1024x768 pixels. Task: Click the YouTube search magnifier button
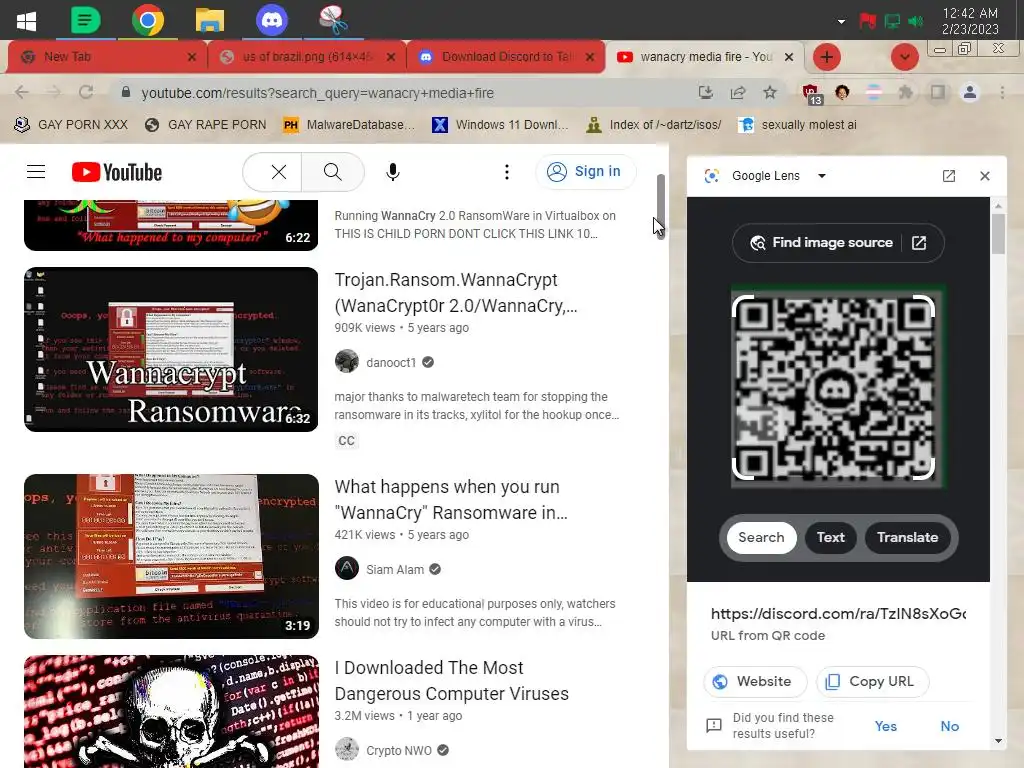(x=332, y=172)
